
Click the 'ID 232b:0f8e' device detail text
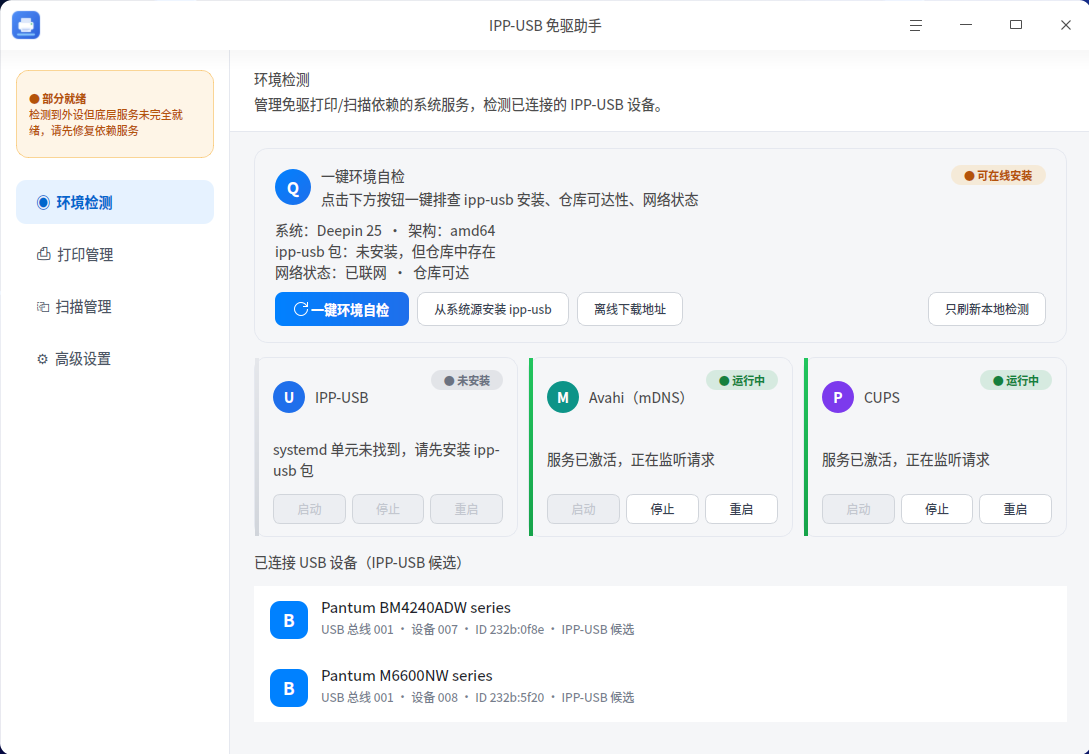point(510,630)
